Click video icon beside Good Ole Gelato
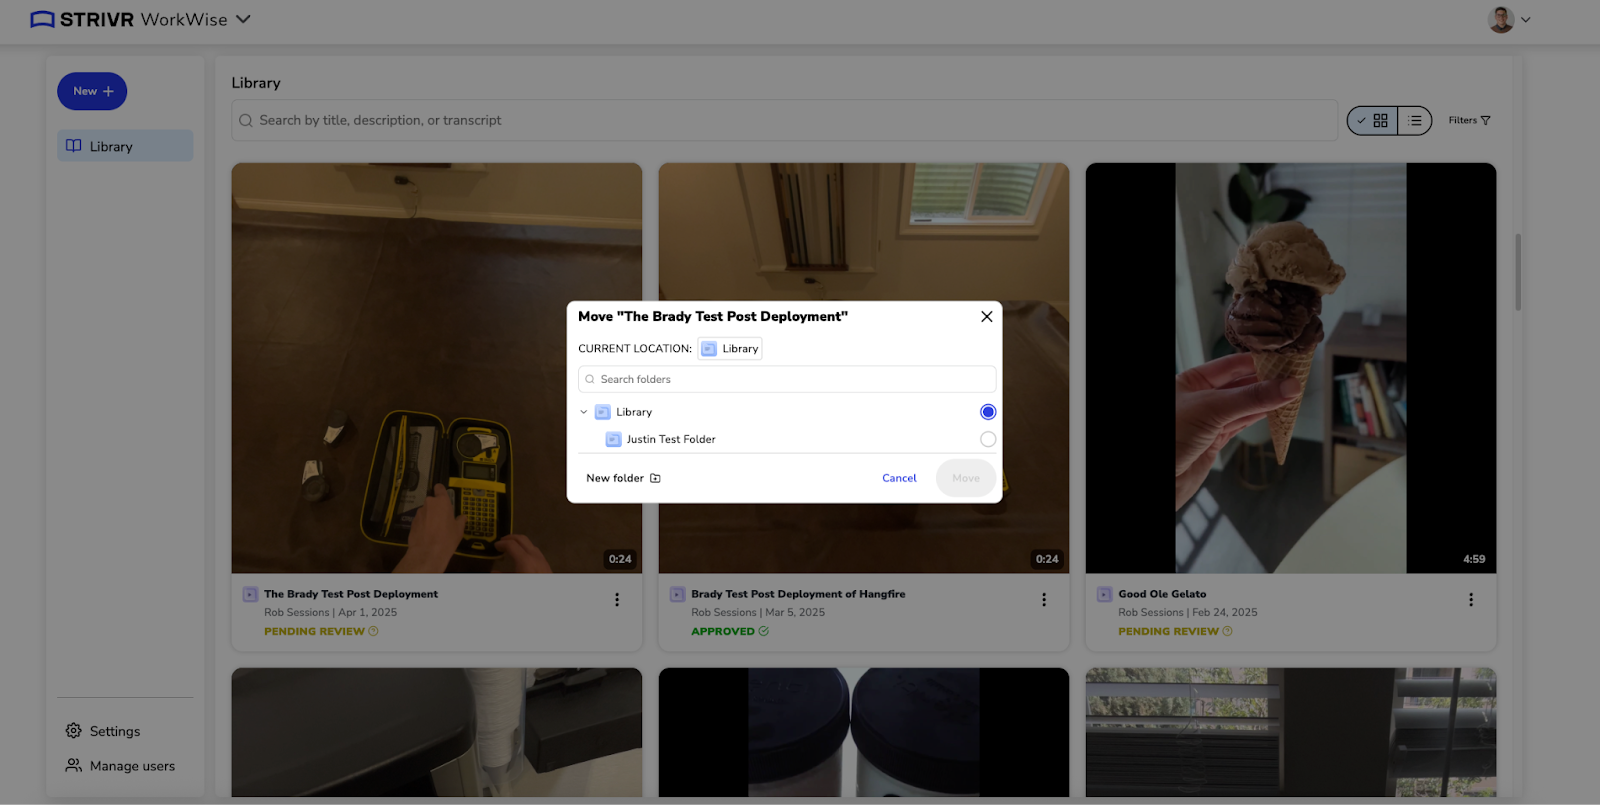1600x805 pixels. pyautogui.click(x=1104, y=594)
